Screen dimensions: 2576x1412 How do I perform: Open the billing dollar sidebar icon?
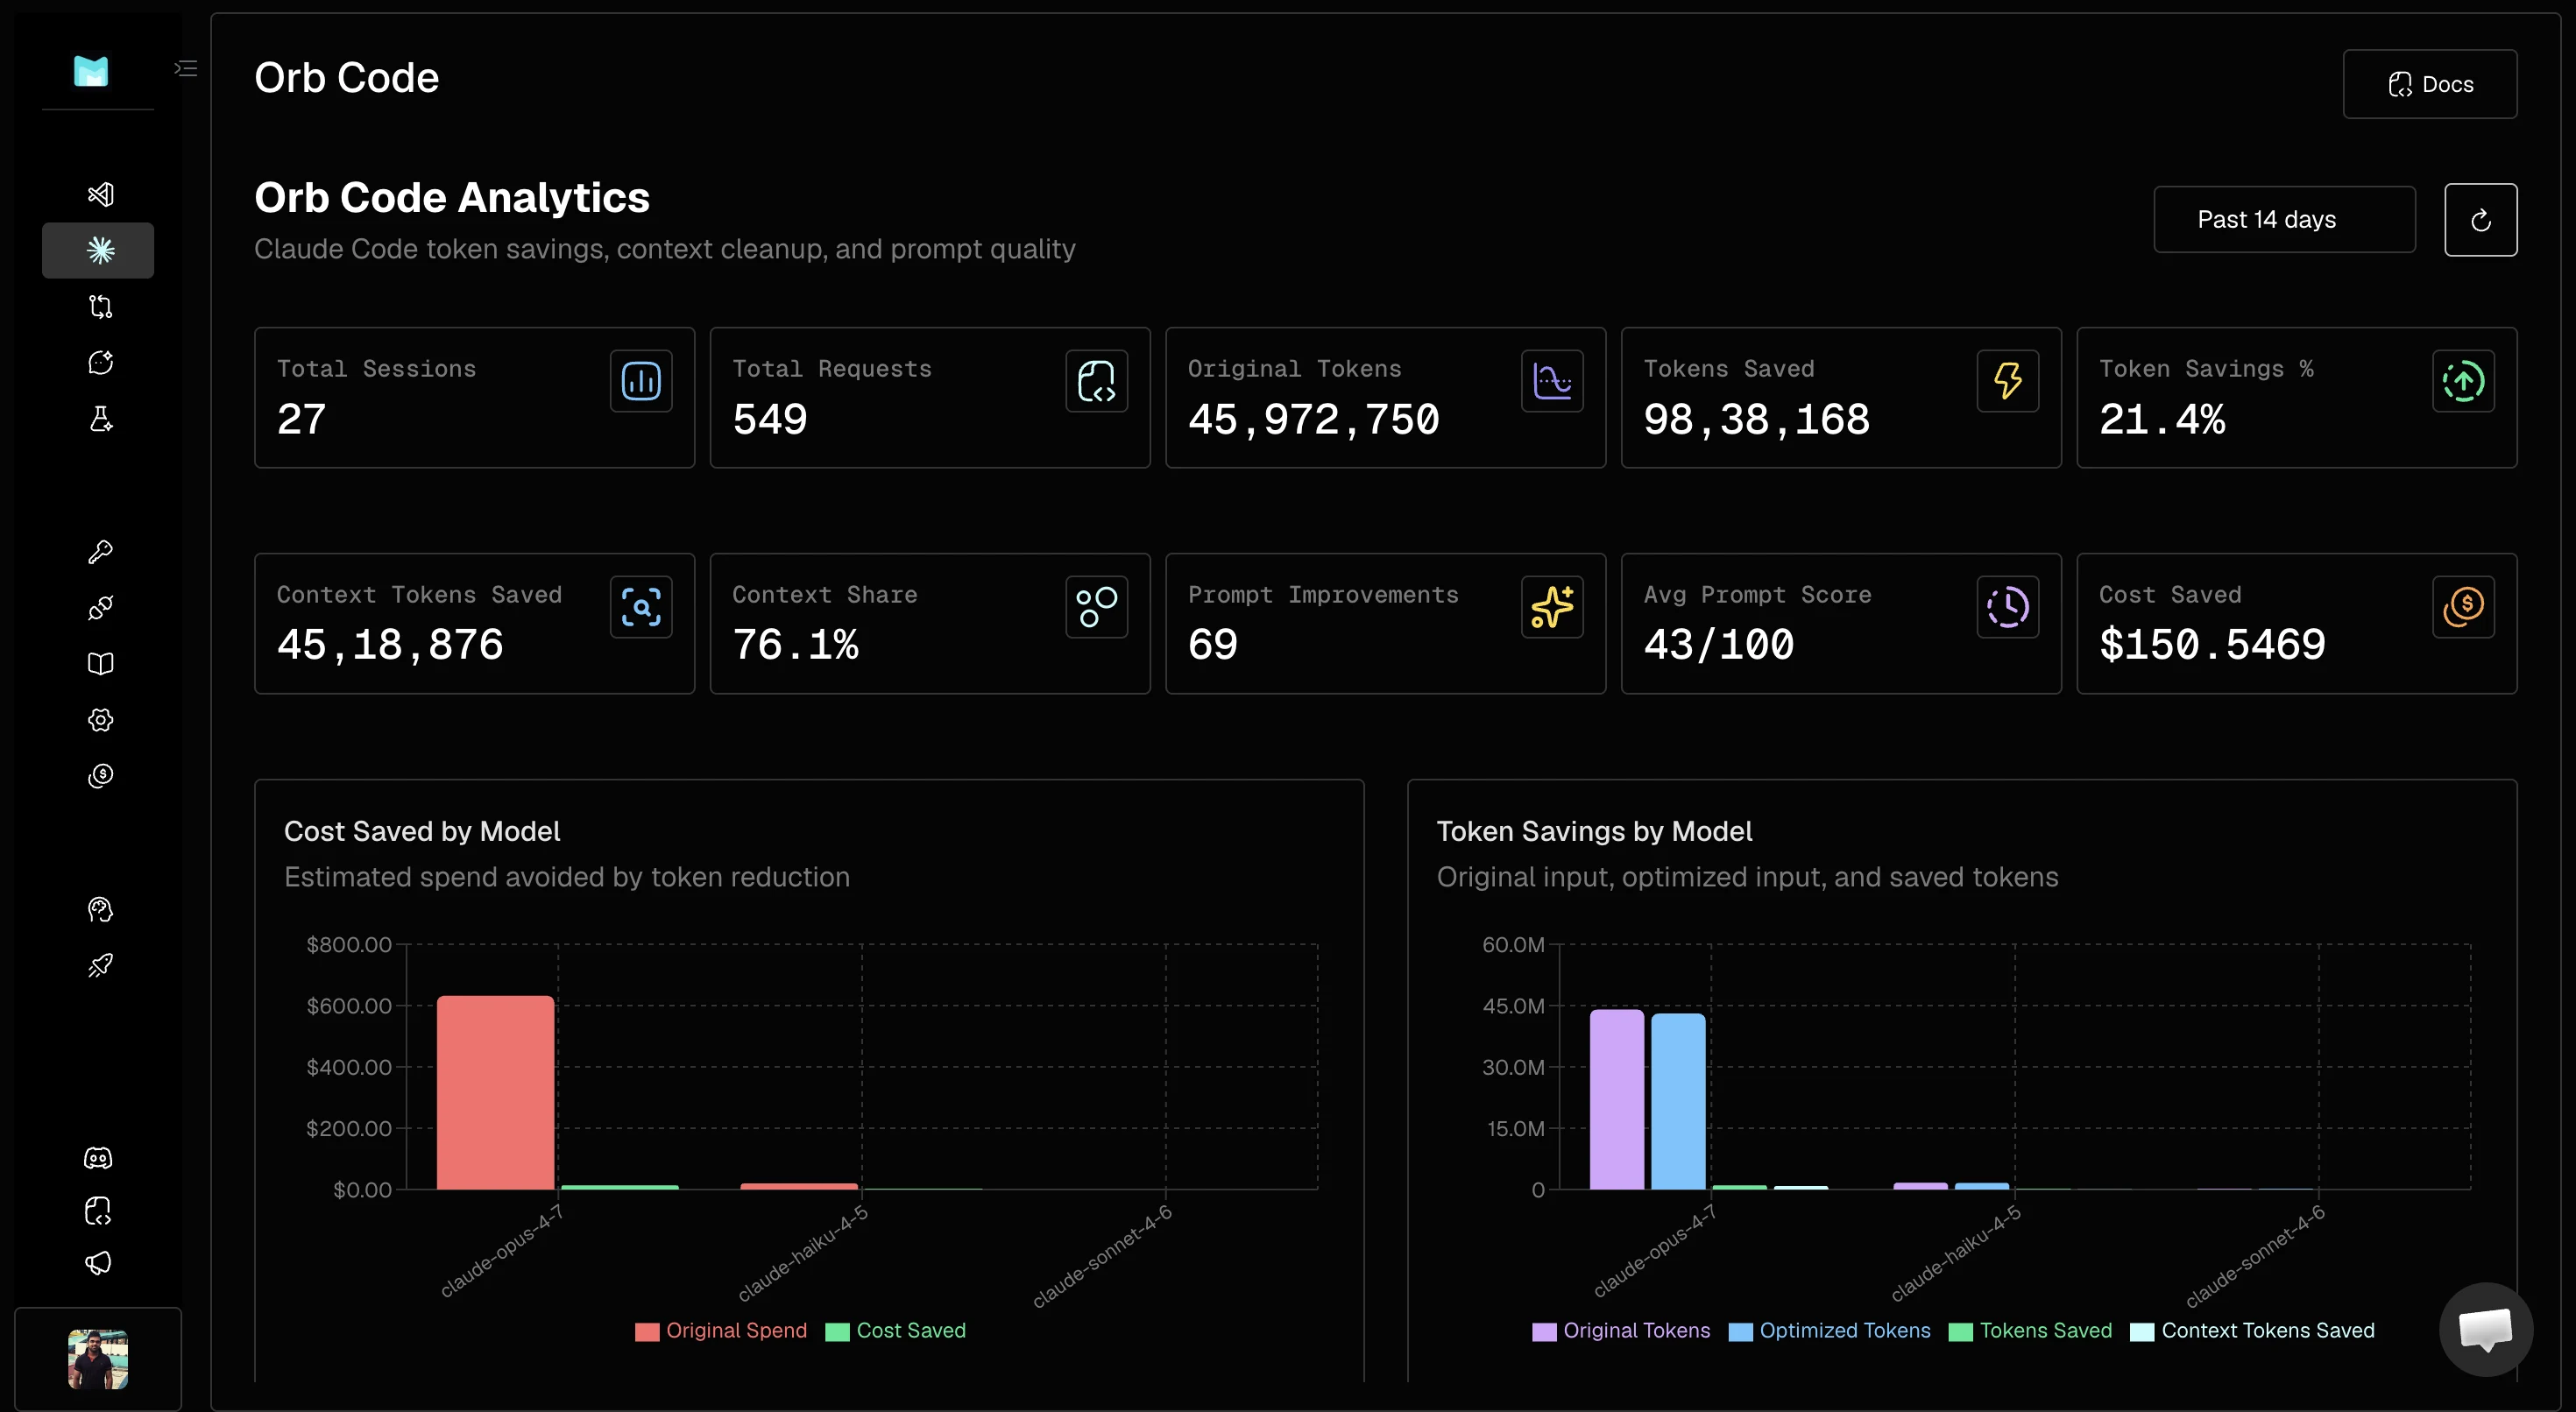(100, 776)
